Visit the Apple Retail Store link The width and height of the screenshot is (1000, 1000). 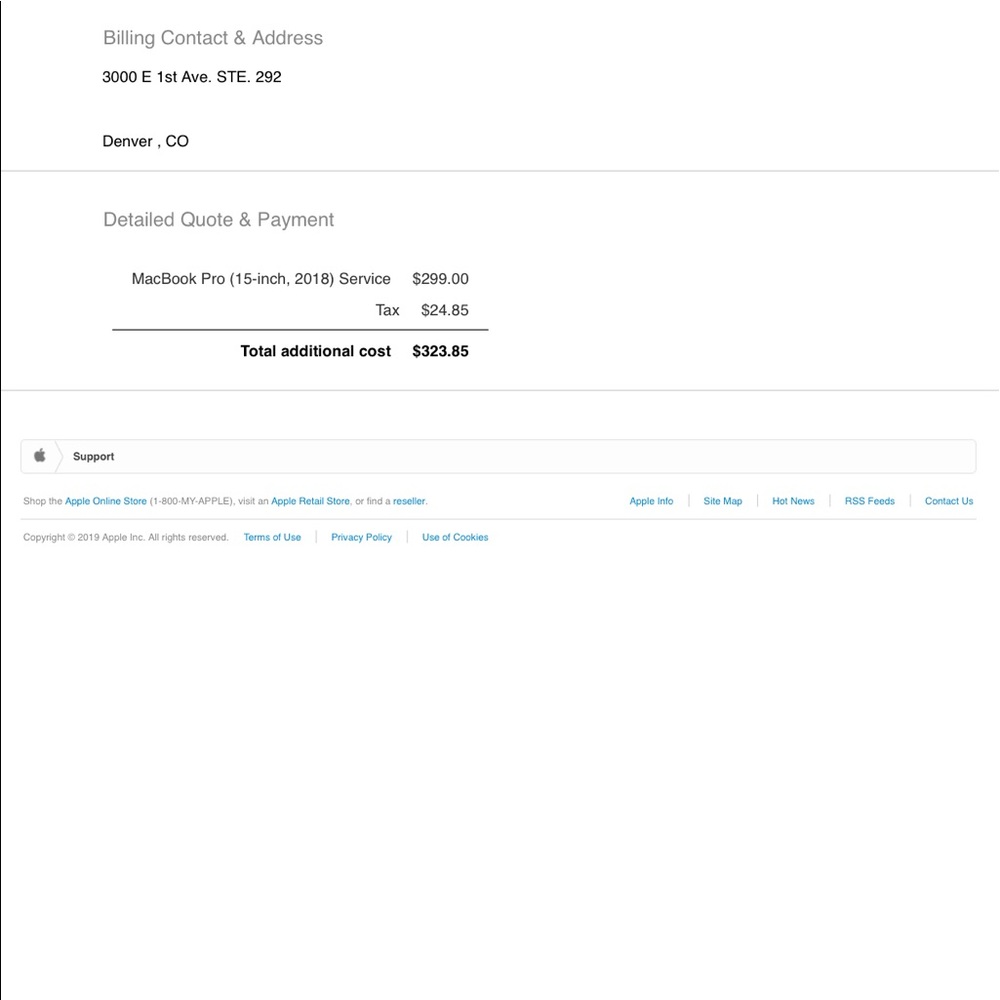[x=311, y=501]
